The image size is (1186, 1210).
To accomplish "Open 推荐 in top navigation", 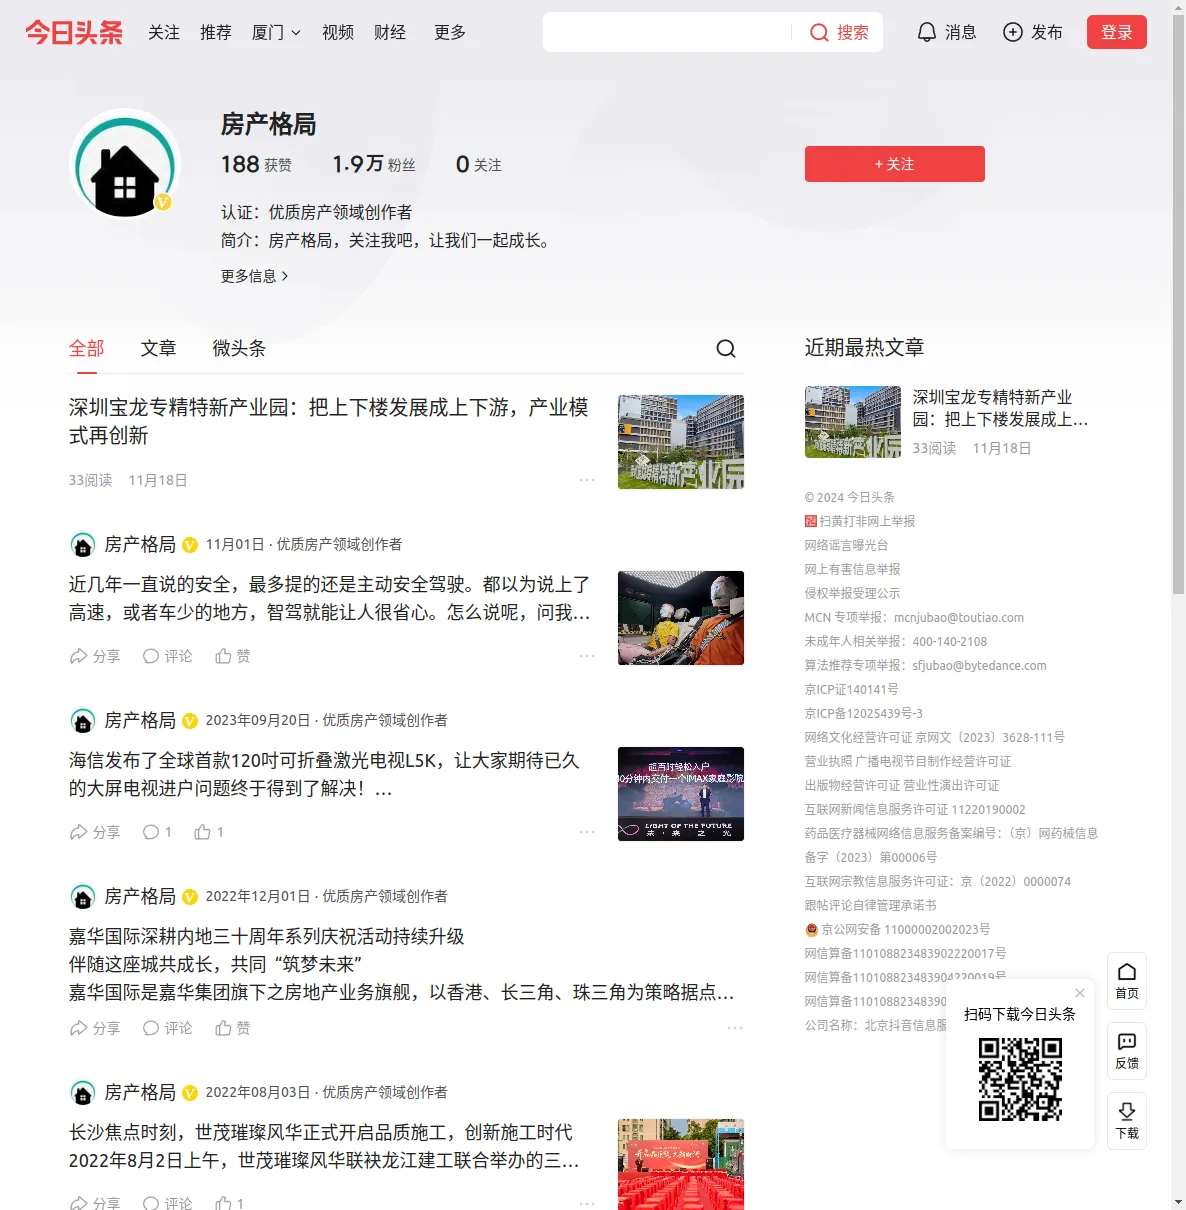I will (216, 32).
